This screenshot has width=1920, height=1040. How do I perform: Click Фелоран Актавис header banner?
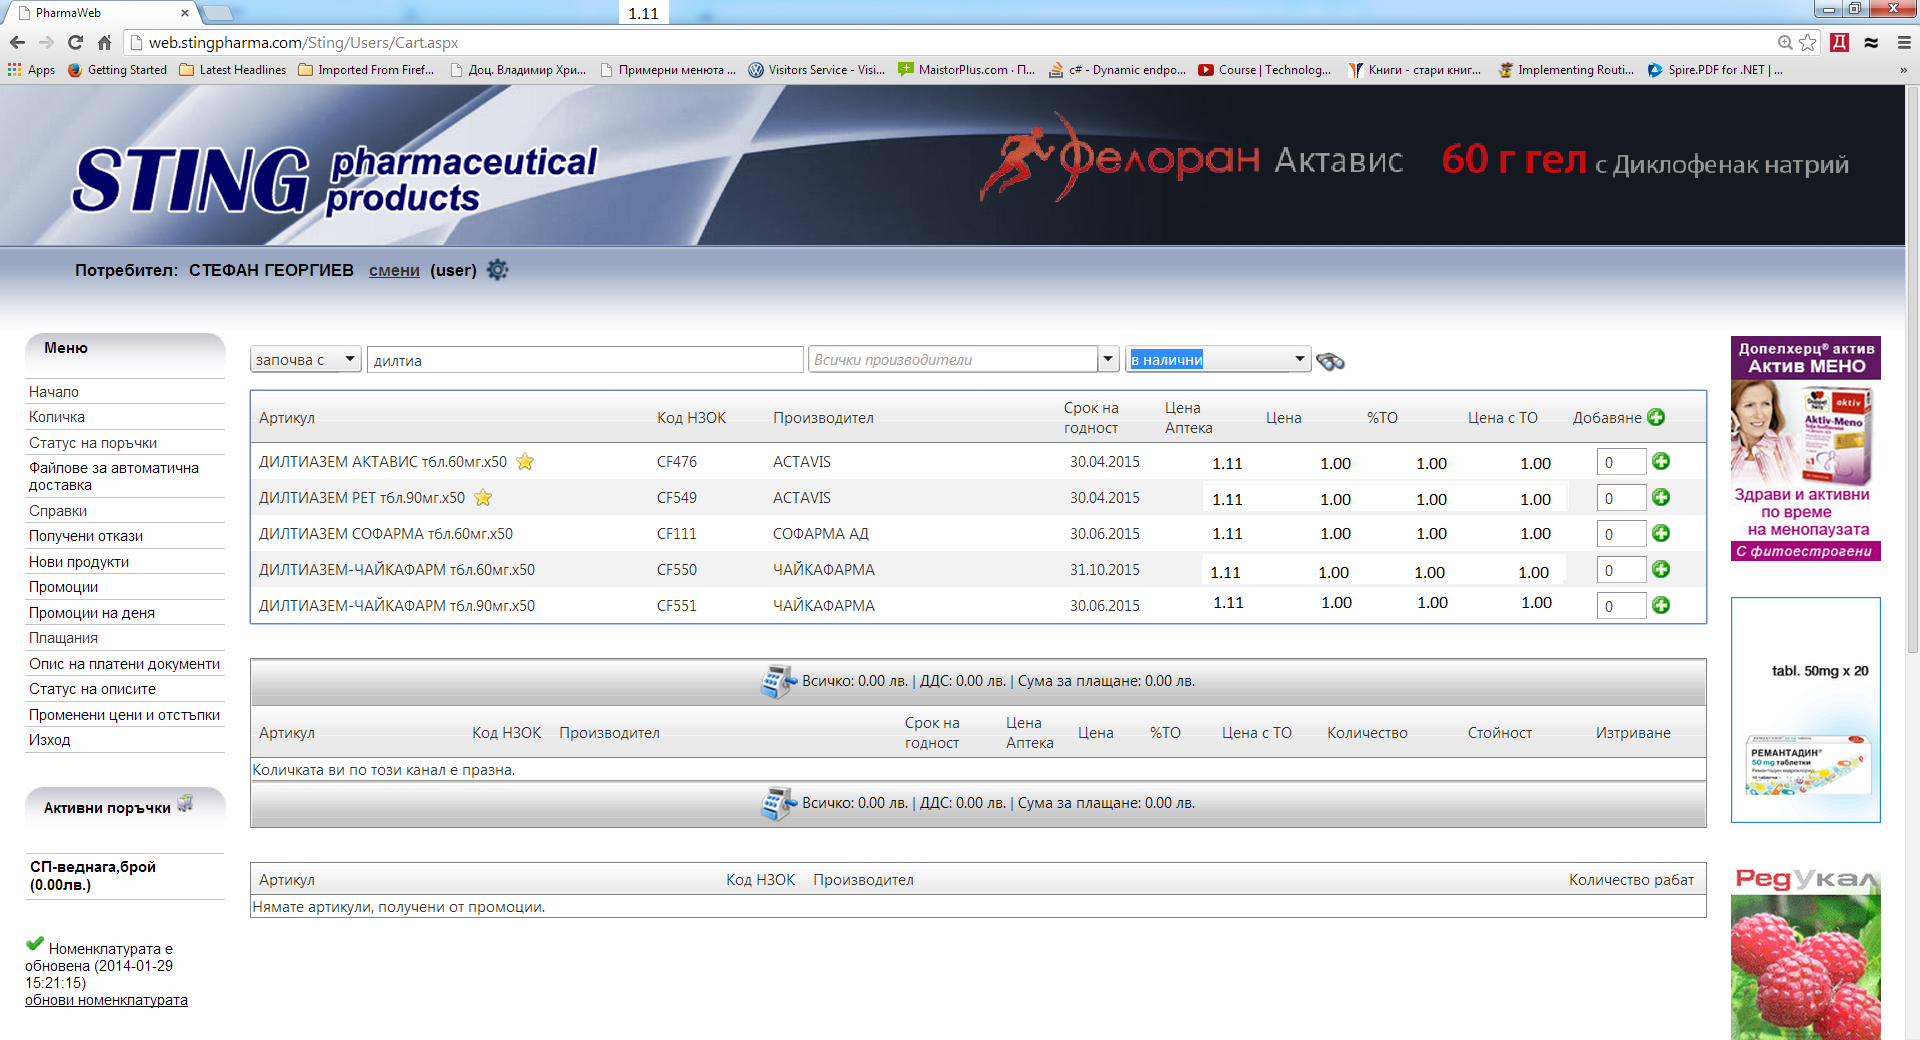pos(1415,160)
